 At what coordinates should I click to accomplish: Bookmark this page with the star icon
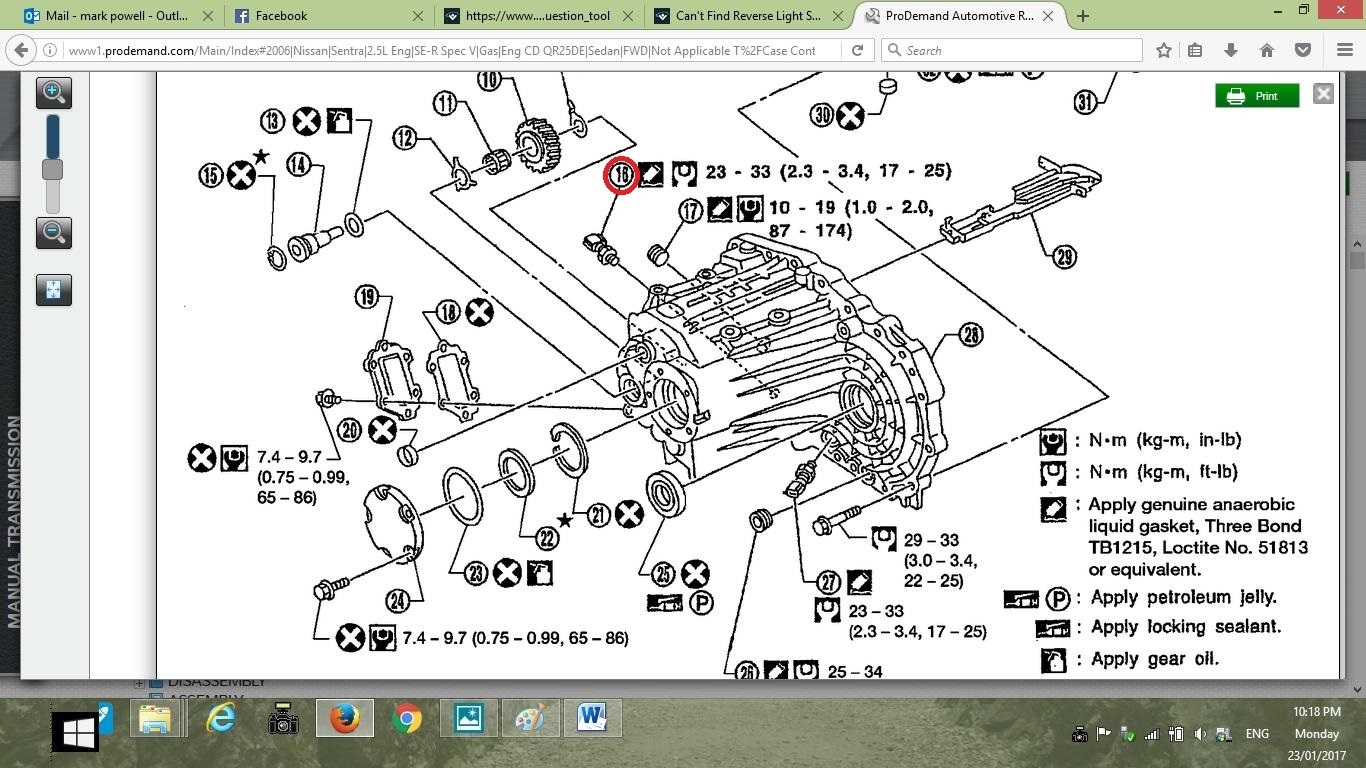tap(1164, 50)
